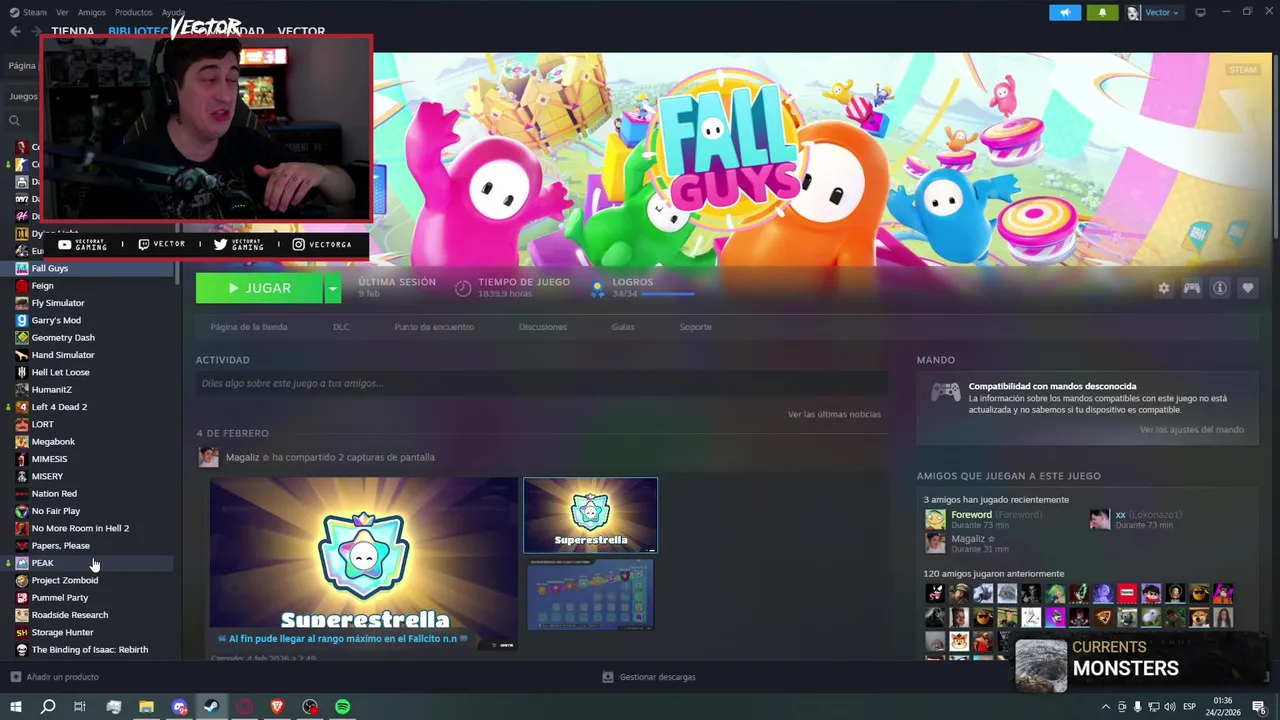Select Storage Hunter in the list
1280x720 pixels.
(x=62, y=632)
